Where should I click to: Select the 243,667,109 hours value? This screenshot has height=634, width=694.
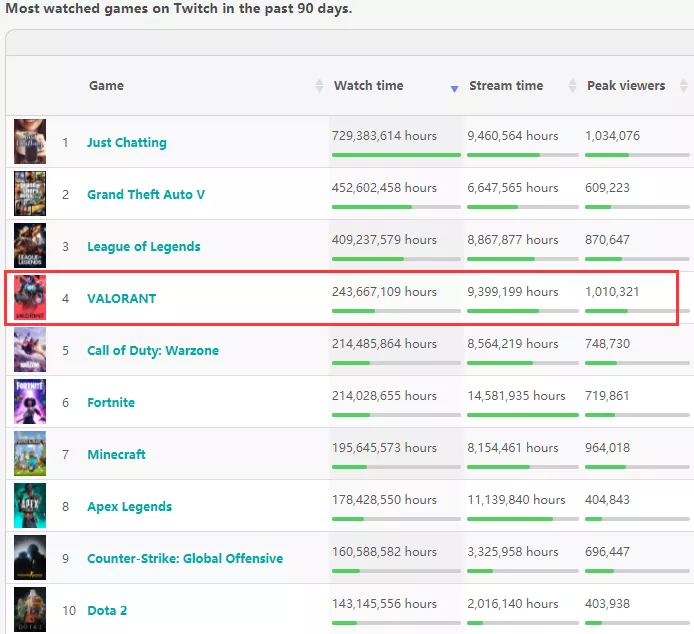pos(384,292)
